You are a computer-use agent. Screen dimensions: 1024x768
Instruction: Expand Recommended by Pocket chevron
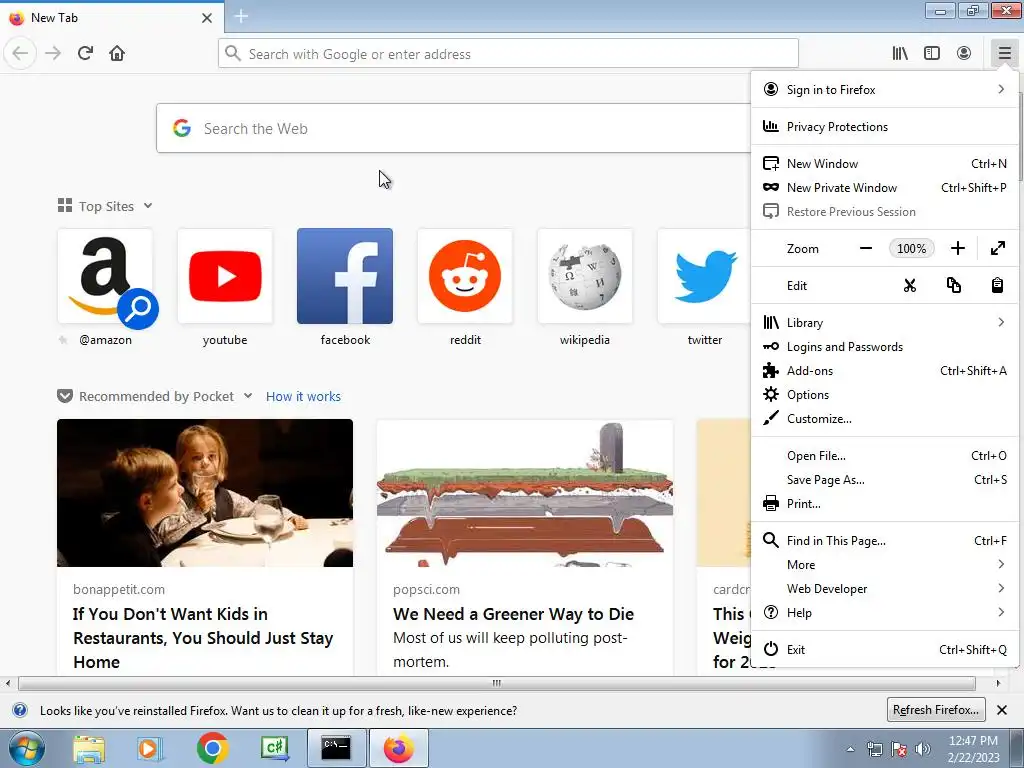tap(248, 396)
